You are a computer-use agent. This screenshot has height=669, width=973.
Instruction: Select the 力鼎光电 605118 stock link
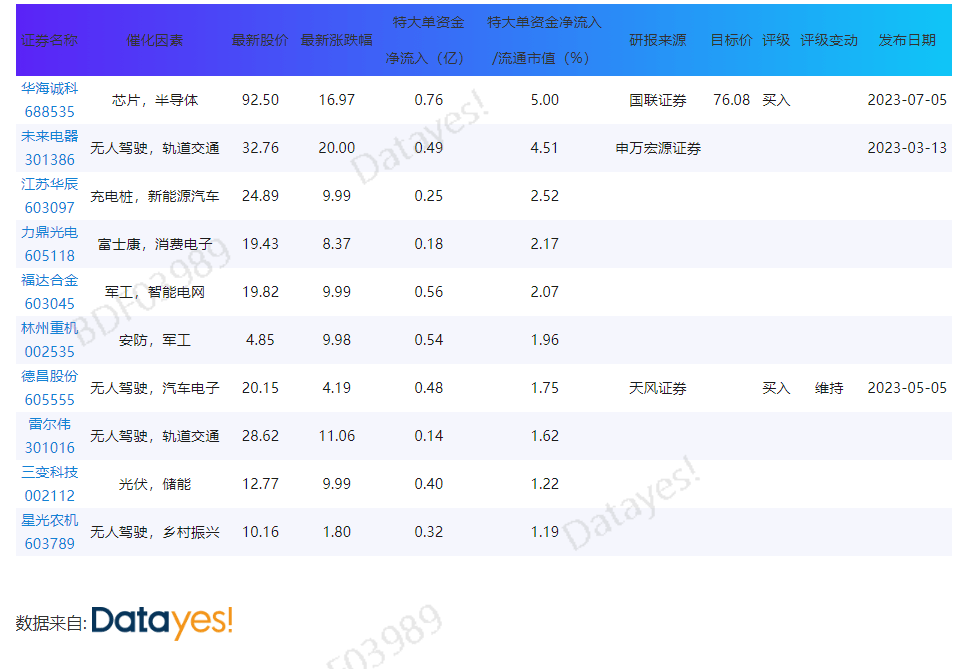point(49,244)
